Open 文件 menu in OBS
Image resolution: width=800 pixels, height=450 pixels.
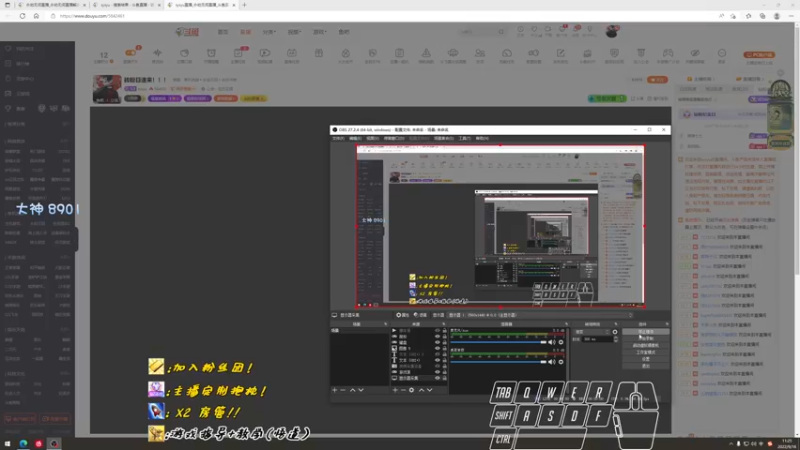tap(338, 138)
